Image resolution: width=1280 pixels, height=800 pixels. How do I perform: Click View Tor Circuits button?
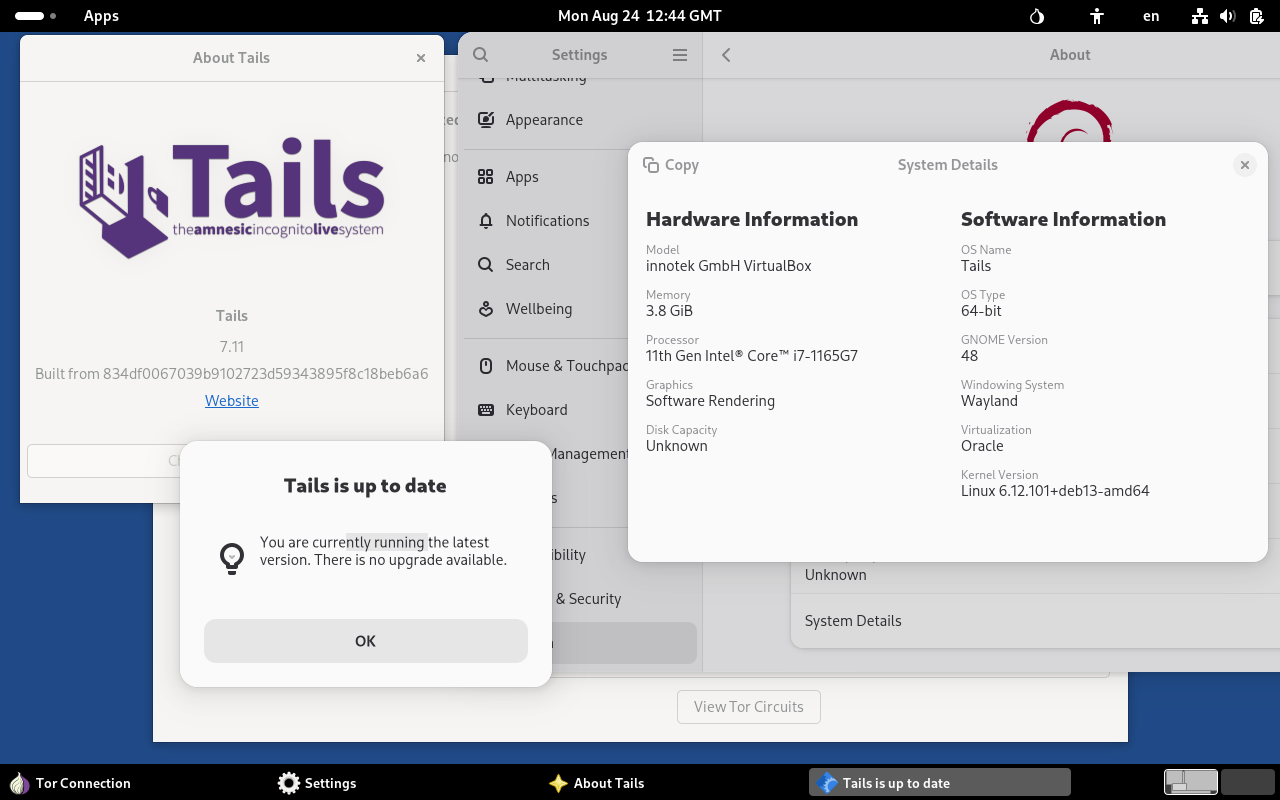coord(749,707)
